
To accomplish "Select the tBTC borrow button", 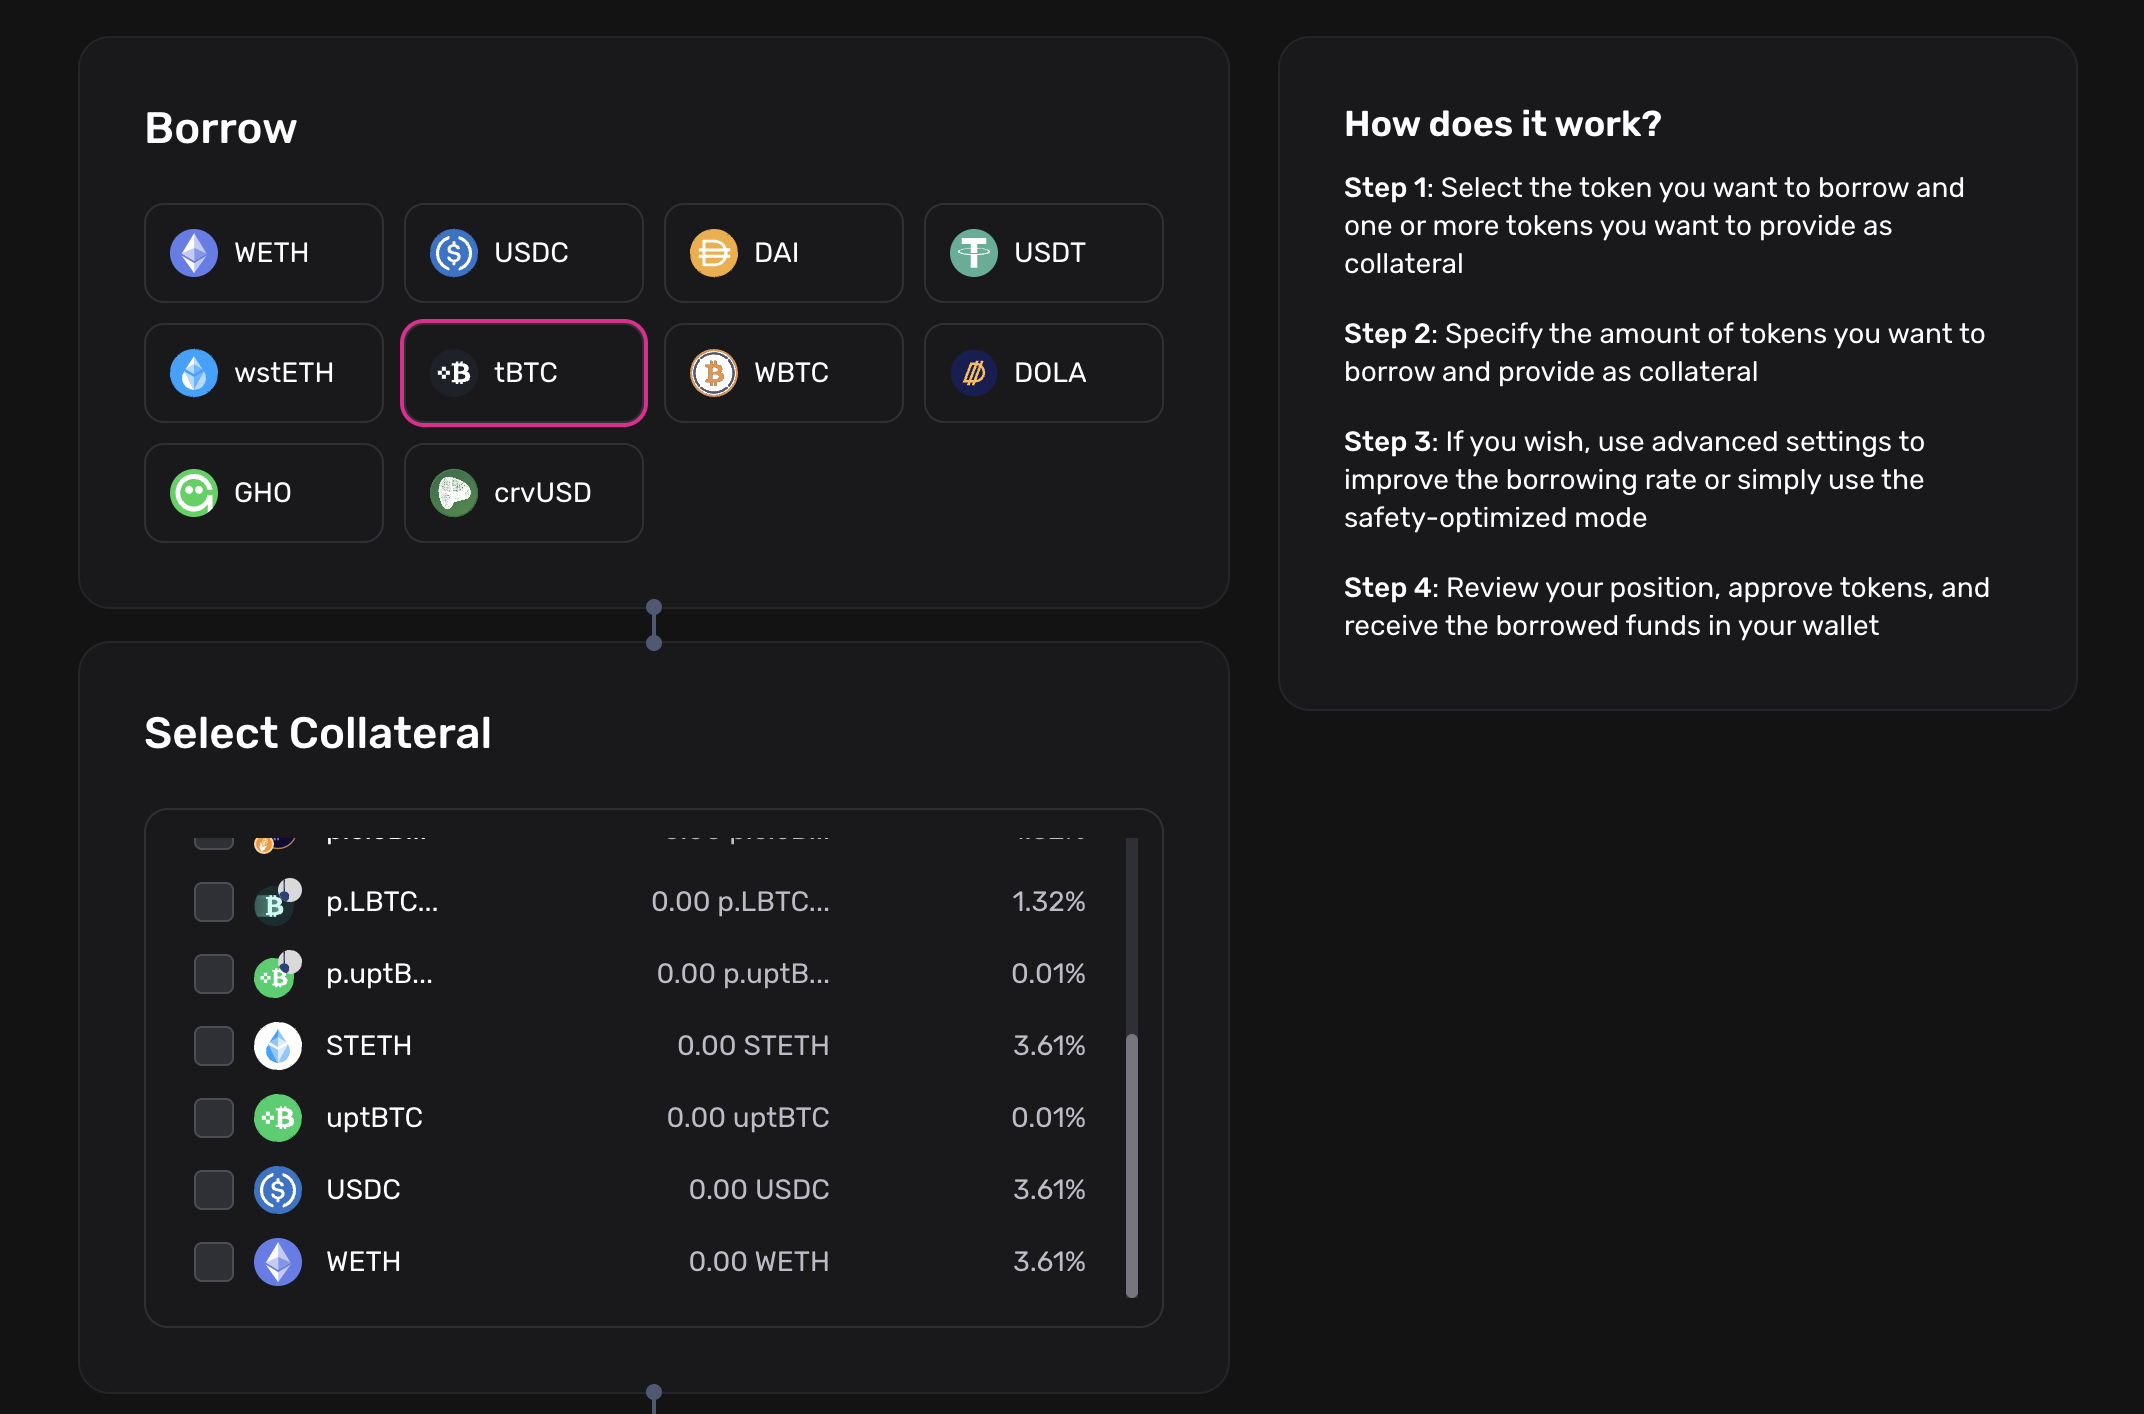I will click(524, 373).
